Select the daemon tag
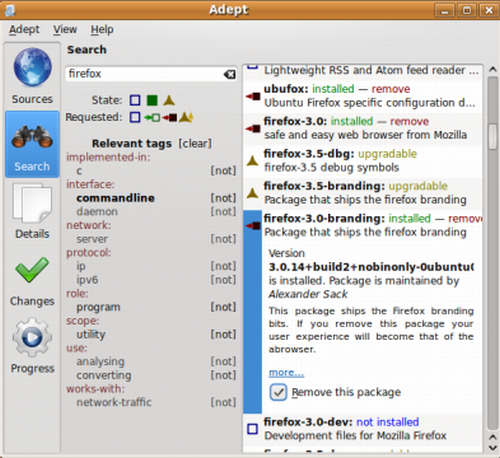Viewport: 500px width, 458px height. [97, 212]
